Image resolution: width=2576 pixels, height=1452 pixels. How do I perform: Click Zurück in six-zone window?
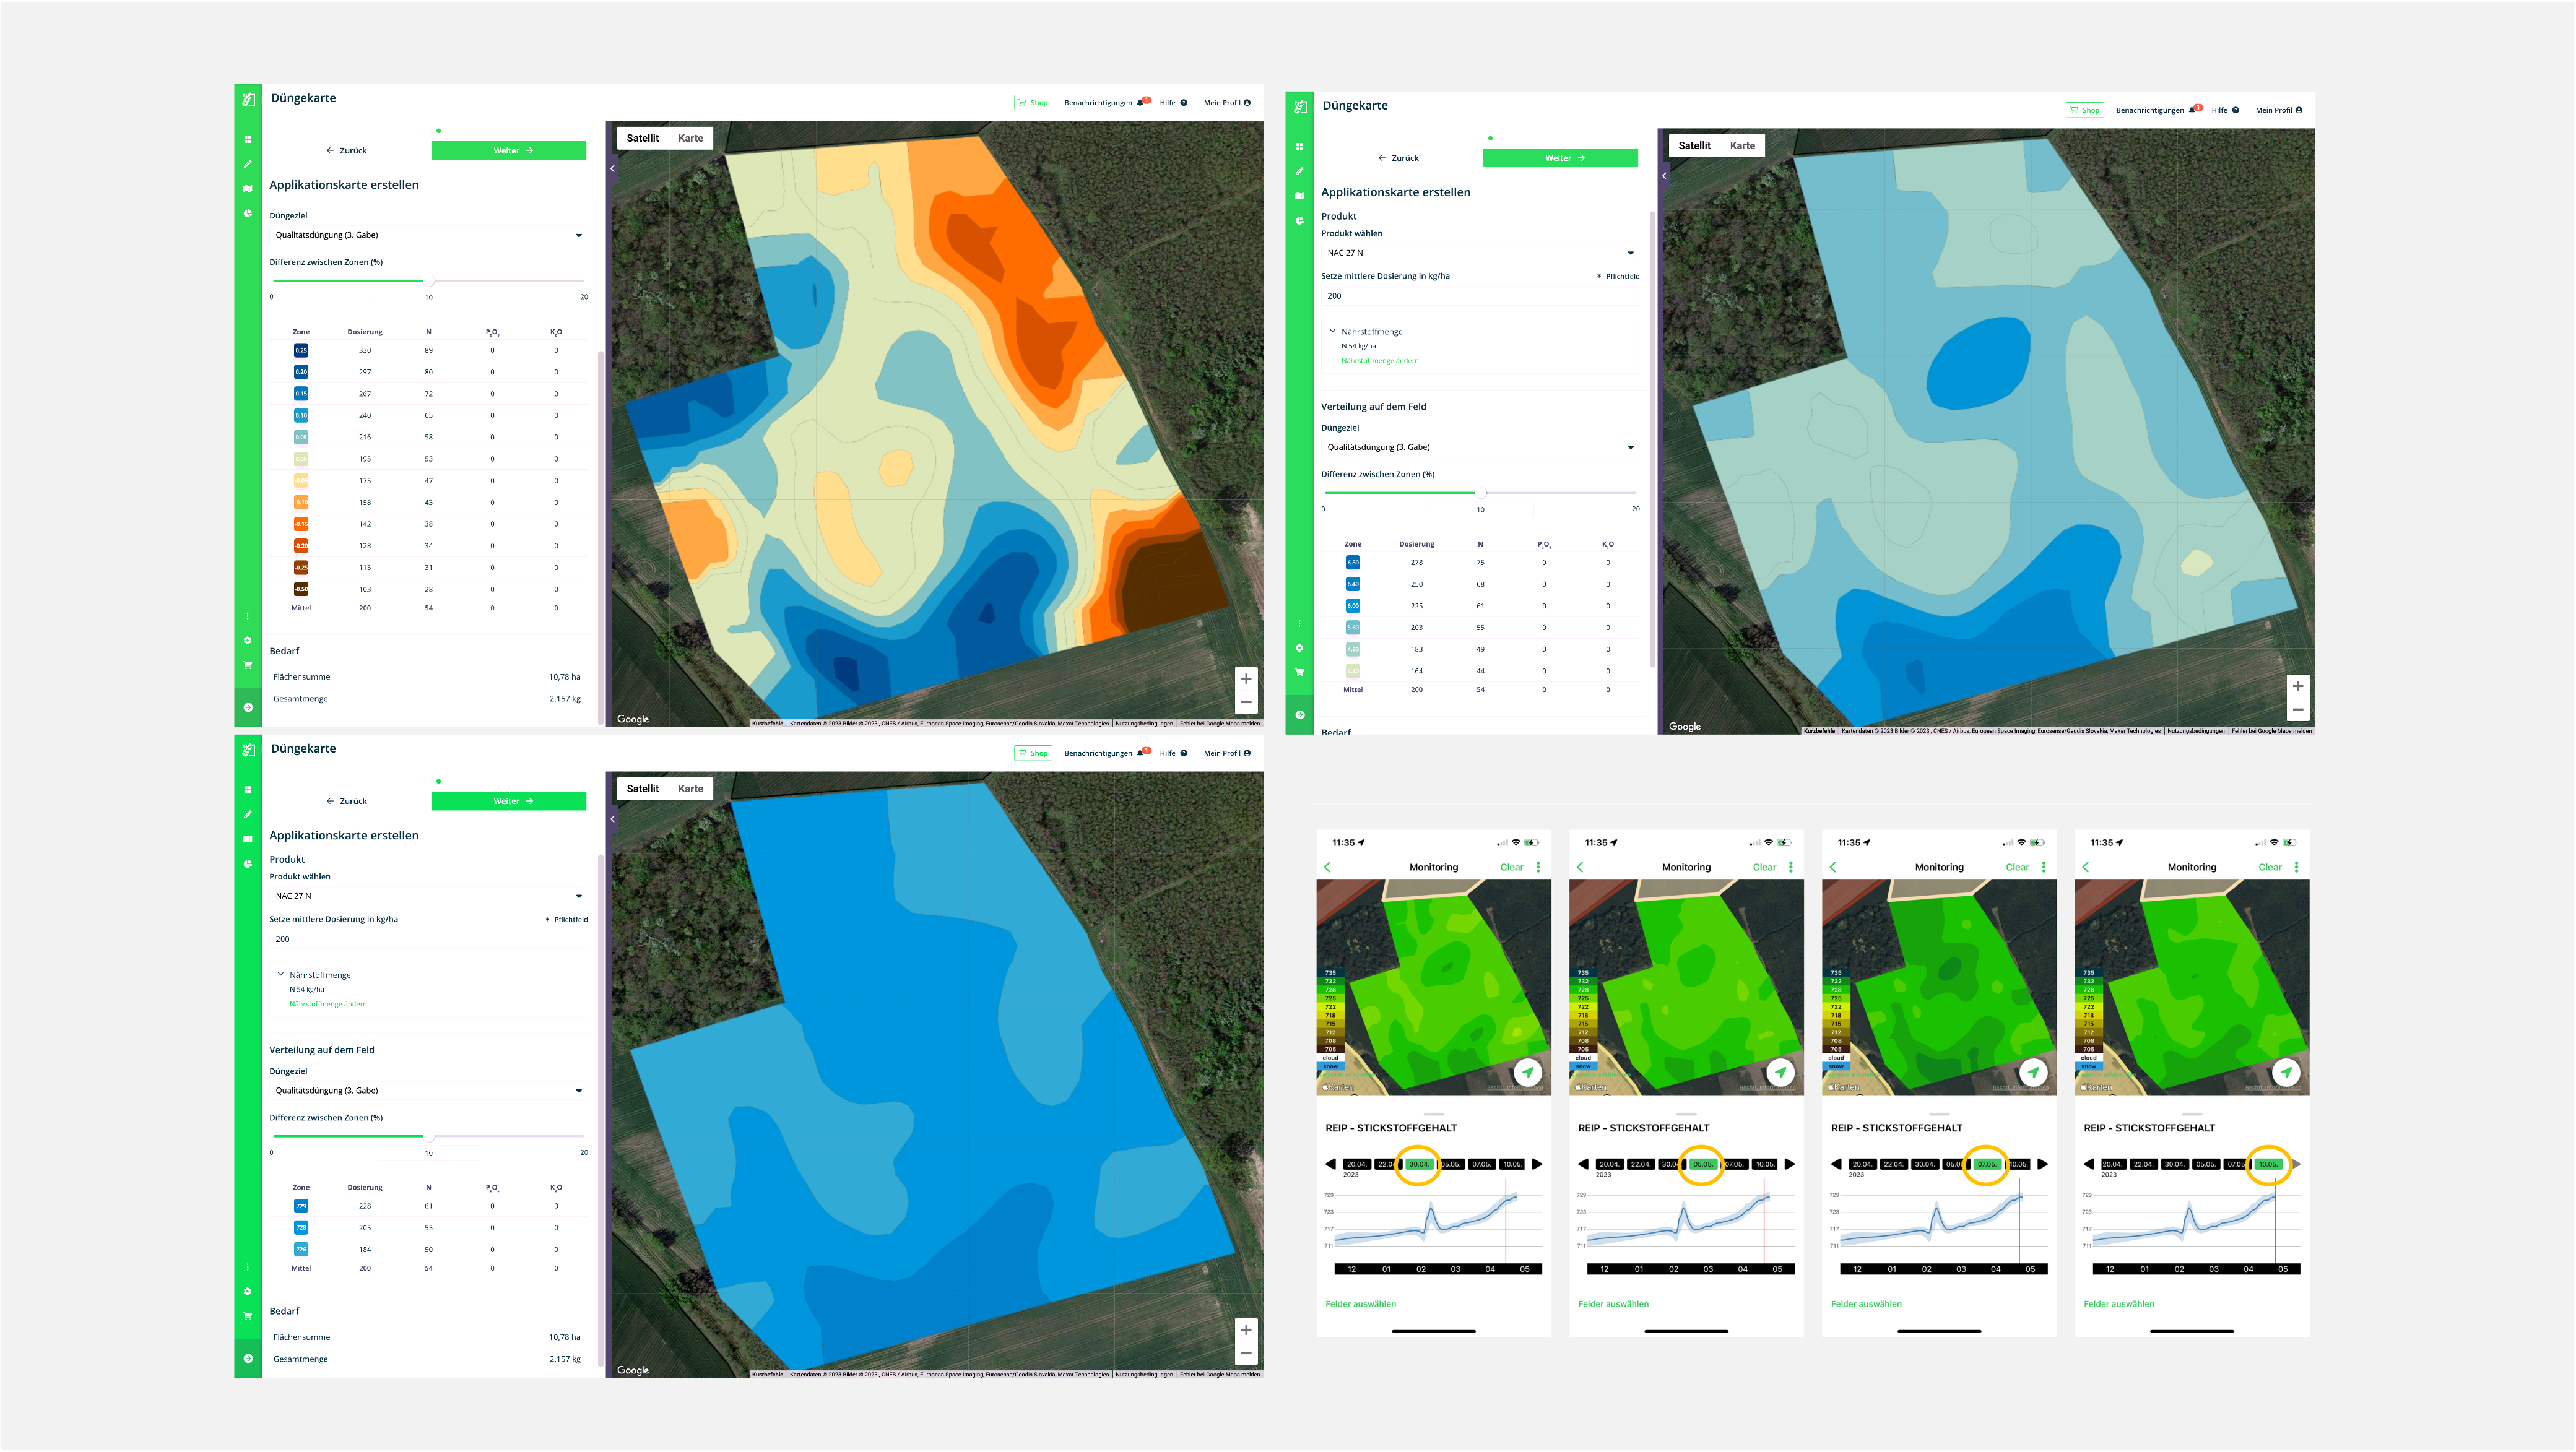pos(1398,158)
